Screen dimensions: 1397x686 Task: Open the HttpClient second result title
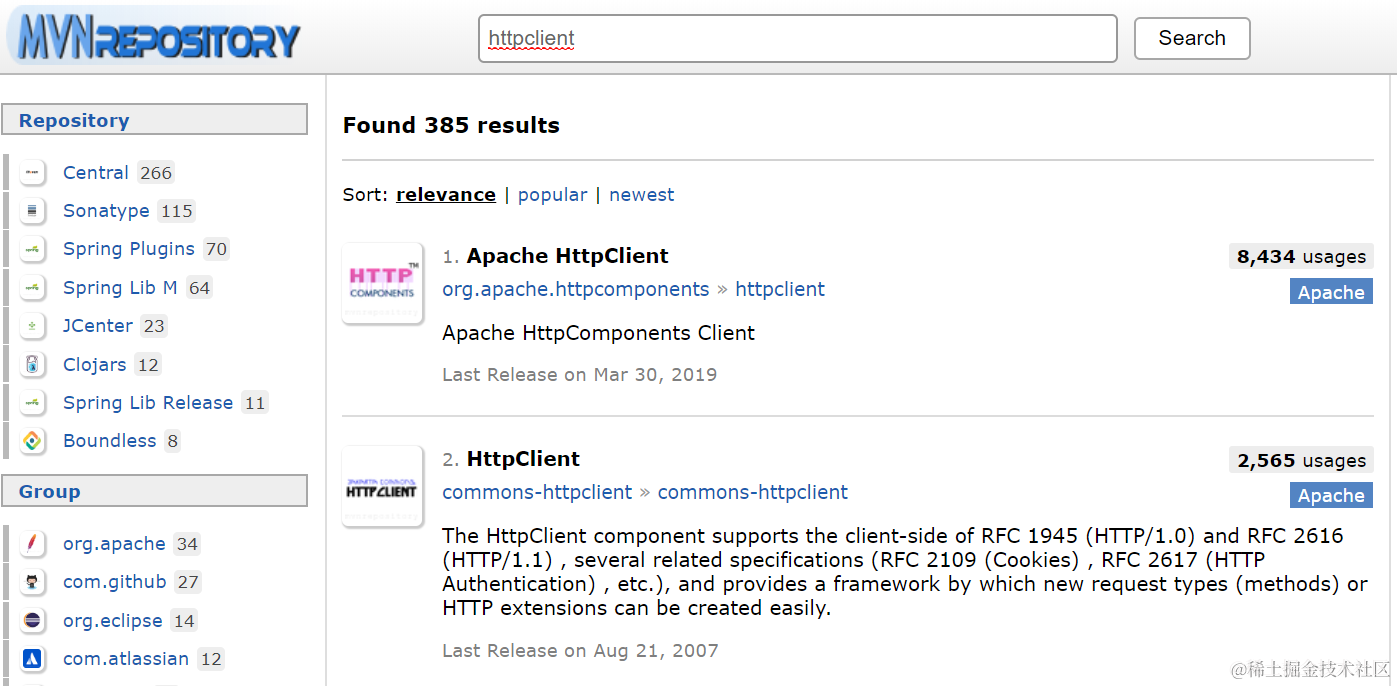click(523, 459)
